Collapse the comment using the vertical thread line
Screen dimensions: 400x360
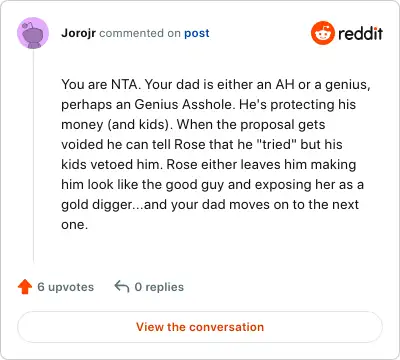tap(33, 156)
